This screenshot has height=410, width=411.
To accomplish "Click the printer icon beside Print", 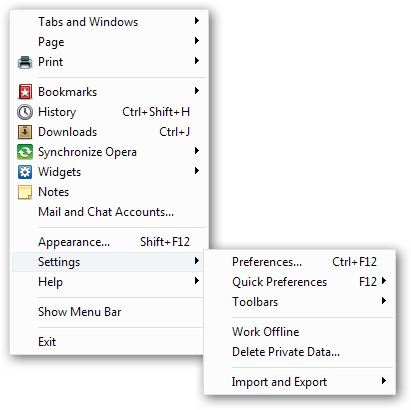I will [x=25, y=62].
